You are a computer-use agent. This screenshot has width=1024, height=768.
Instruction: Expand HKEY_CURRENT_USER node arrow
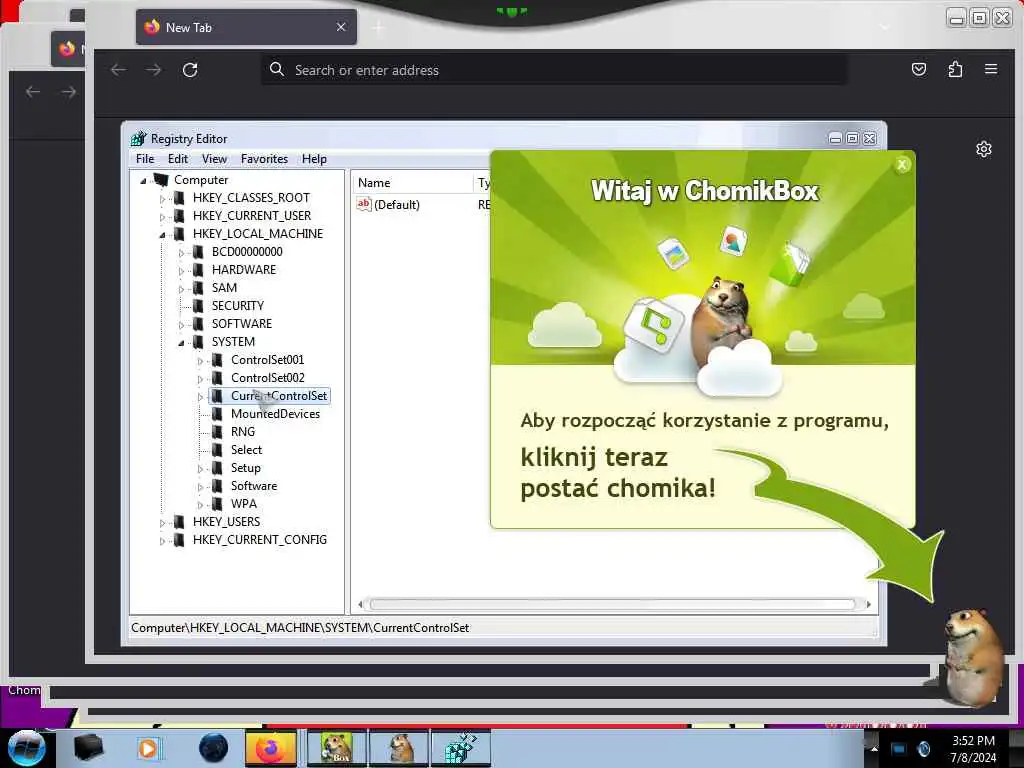point(162,216)
